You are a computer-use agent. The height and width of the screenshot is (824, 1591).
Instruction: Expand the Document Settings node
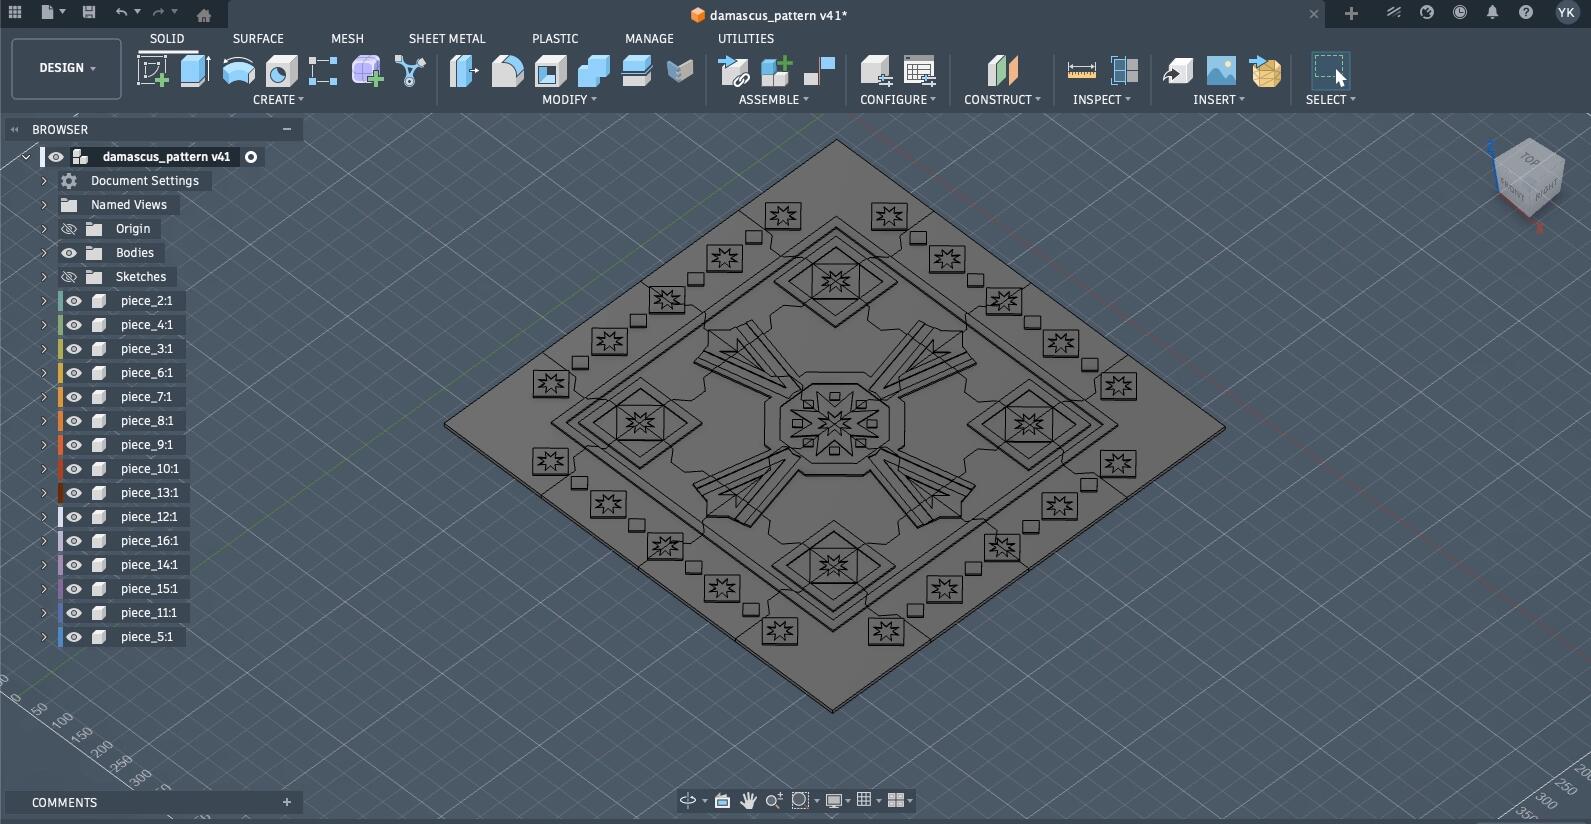[x=44, y=181]
